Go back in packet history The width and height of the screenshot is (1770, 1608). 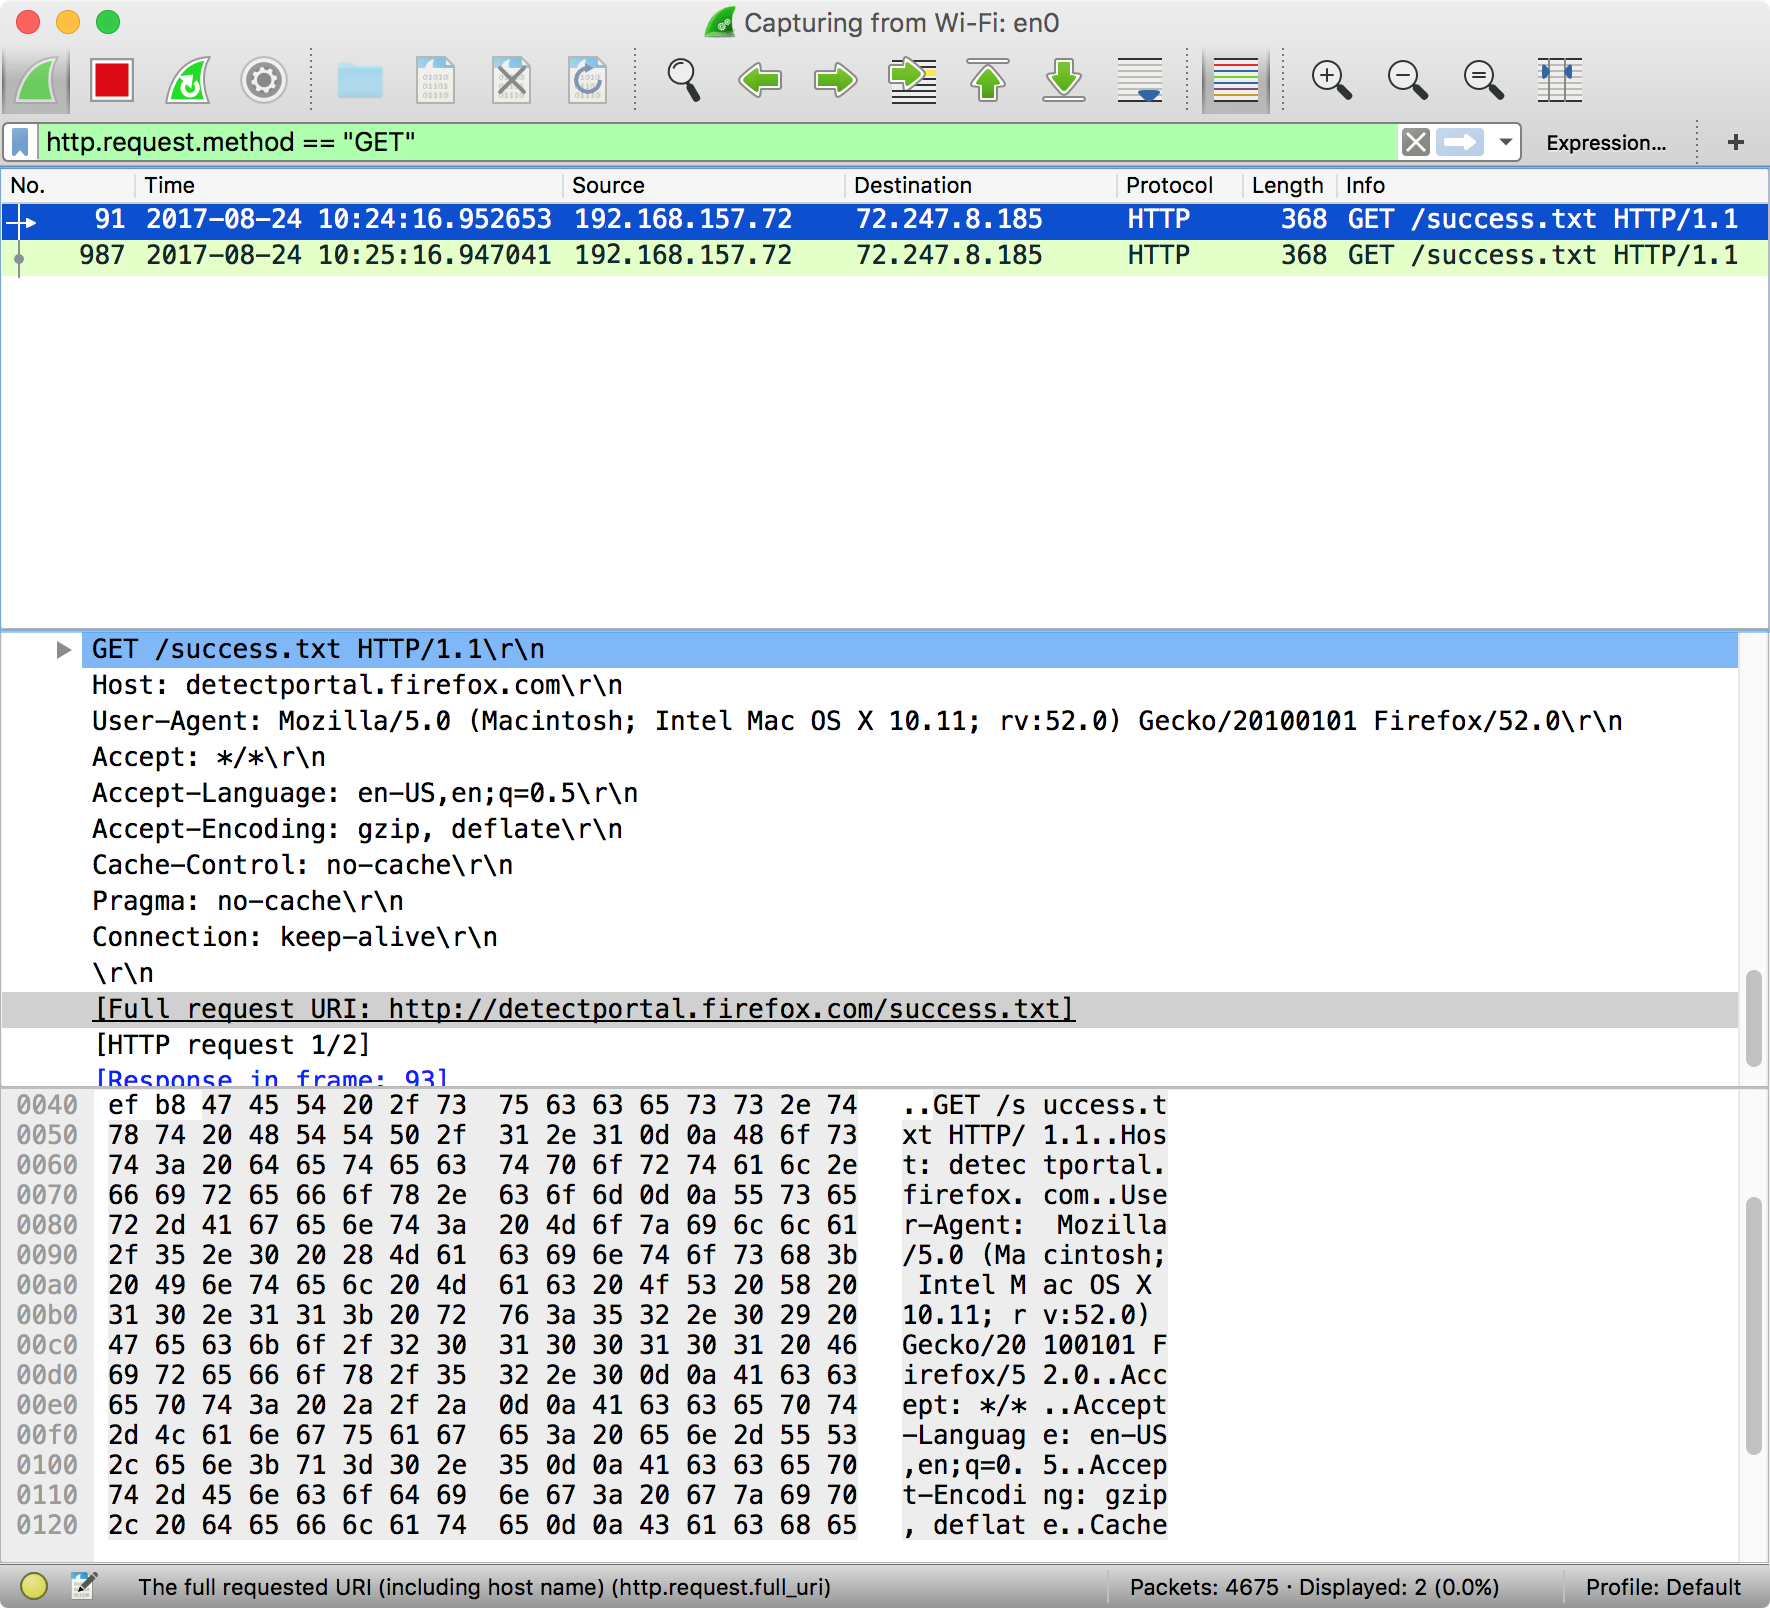point(760,80)
